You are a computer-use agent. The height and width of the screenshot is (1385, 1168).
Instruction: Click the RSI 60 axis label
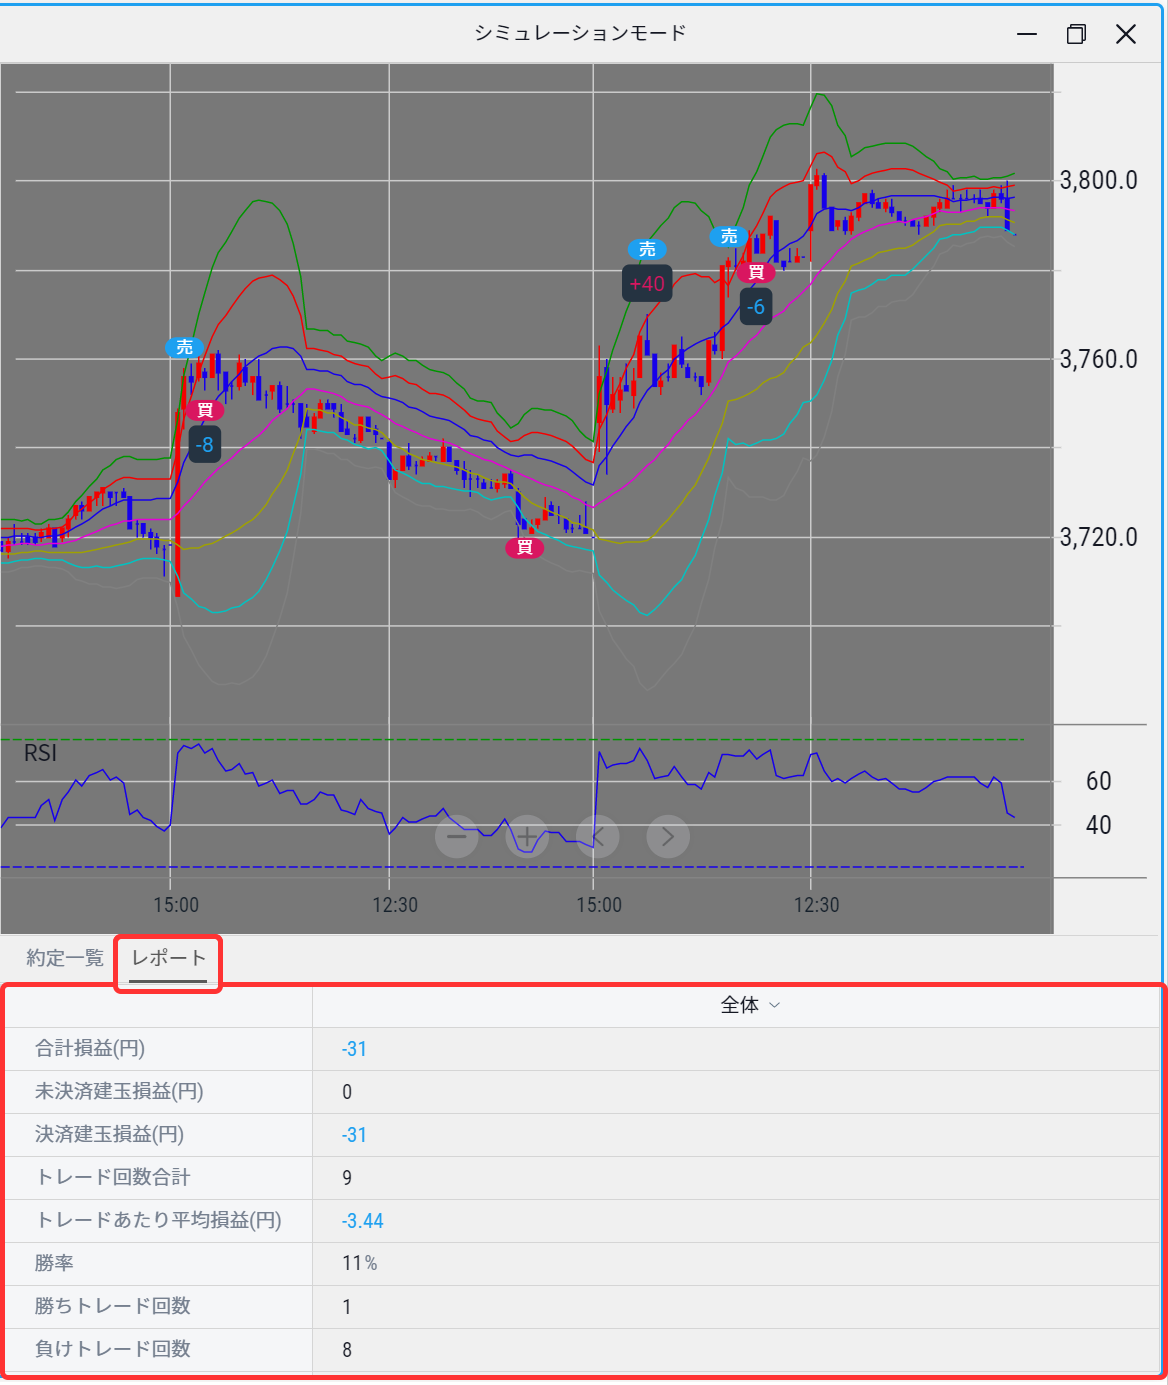tap(1098, 781)
